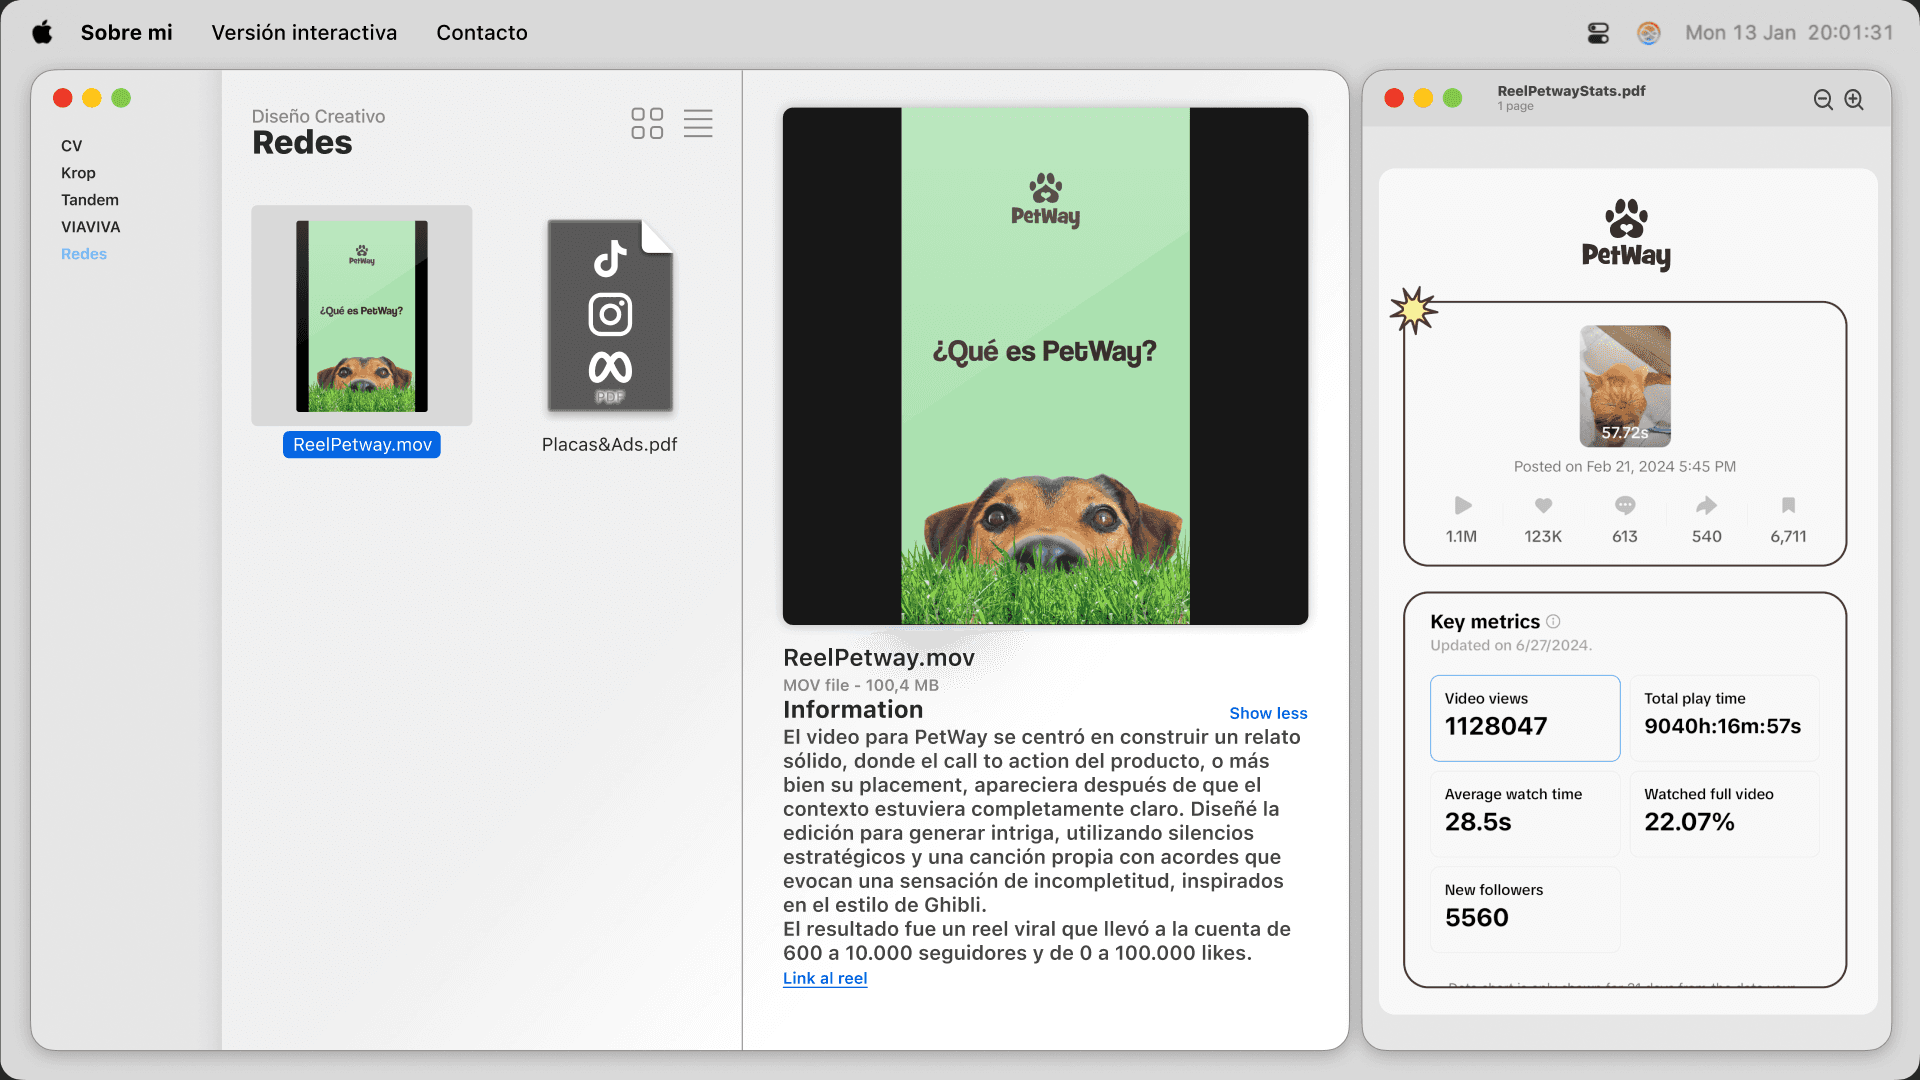The height and width of the screenshot is (1080, 1920).
Task: Open the Versión interactiva menu
Action: click(304, 33)
